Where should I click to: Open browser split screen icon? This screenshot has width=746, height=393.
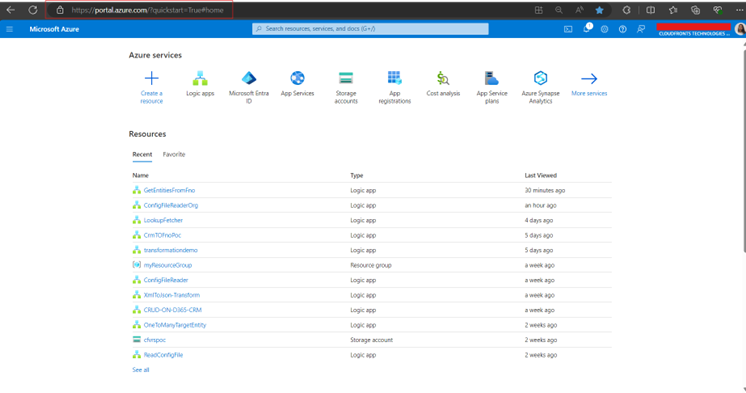click(650, 10)
